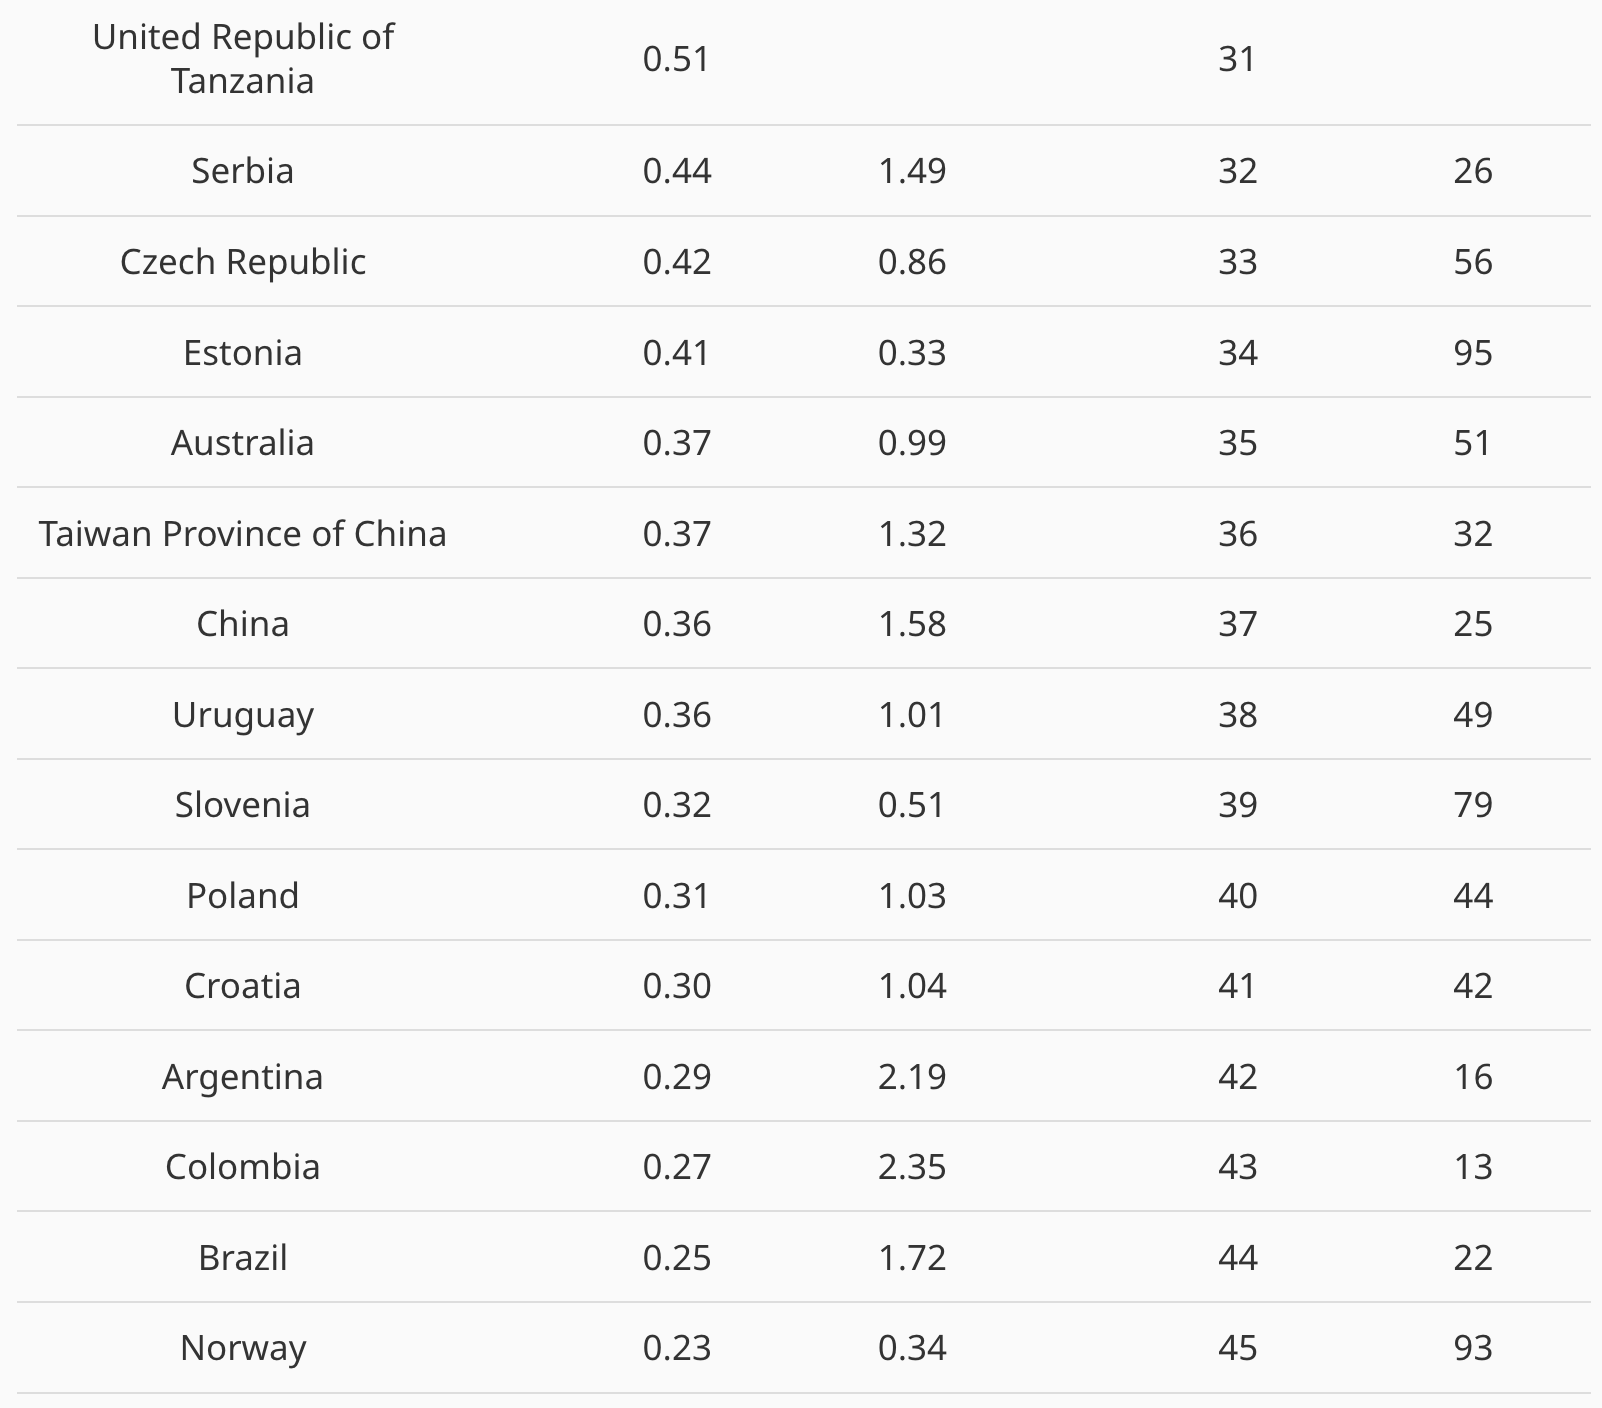
Task: Click the Serbia country name
Action: 243,171
